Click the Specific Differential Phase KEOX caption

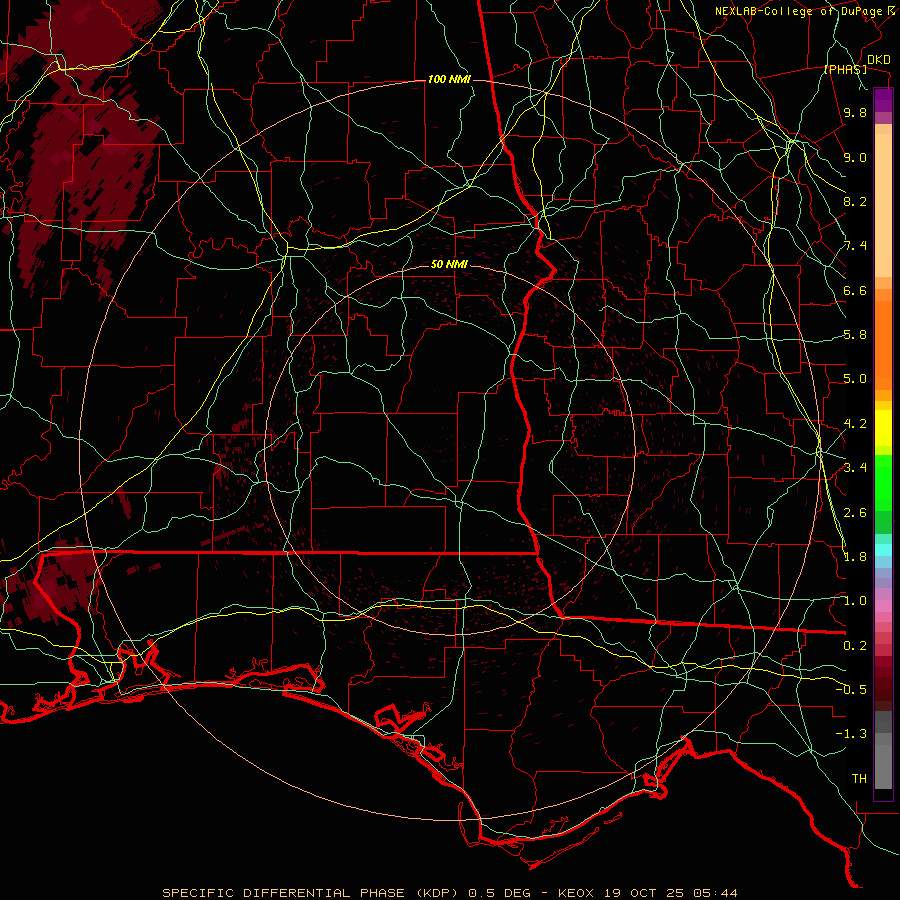point(450,893)
